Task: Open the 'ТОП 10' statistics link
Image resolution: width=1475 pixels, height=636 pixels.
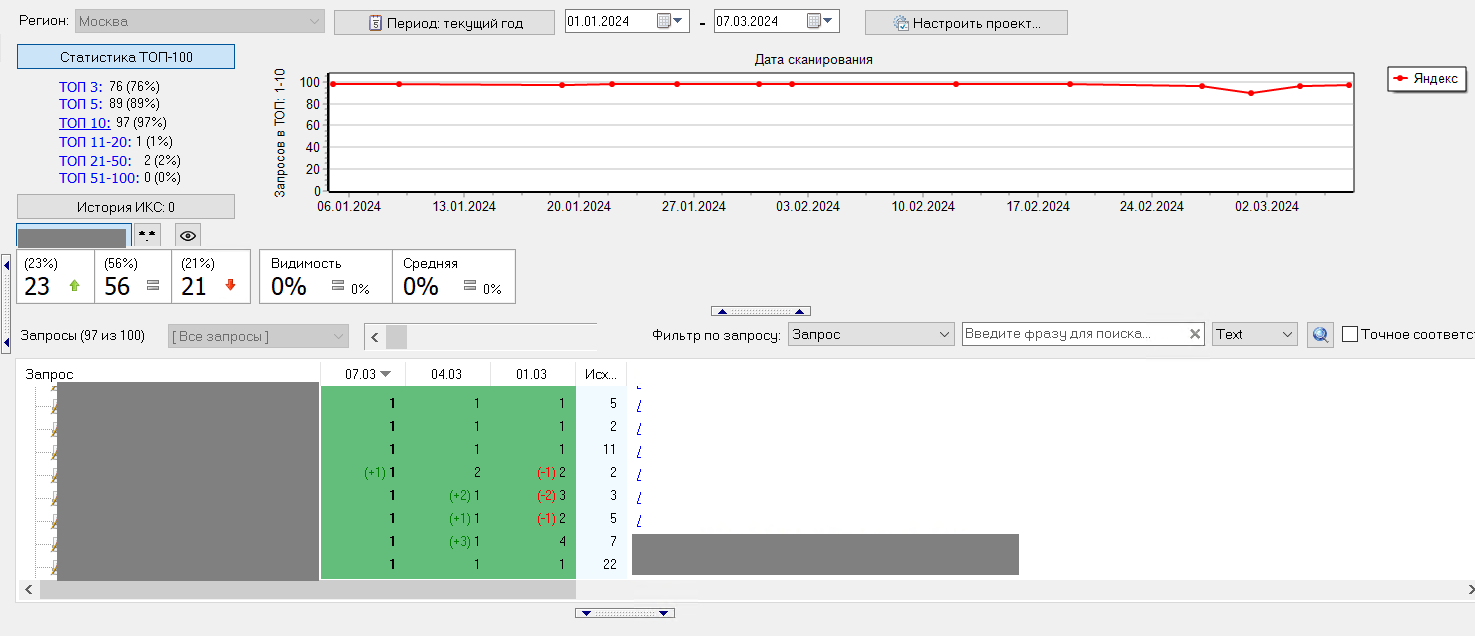Action: pos(84,122)
